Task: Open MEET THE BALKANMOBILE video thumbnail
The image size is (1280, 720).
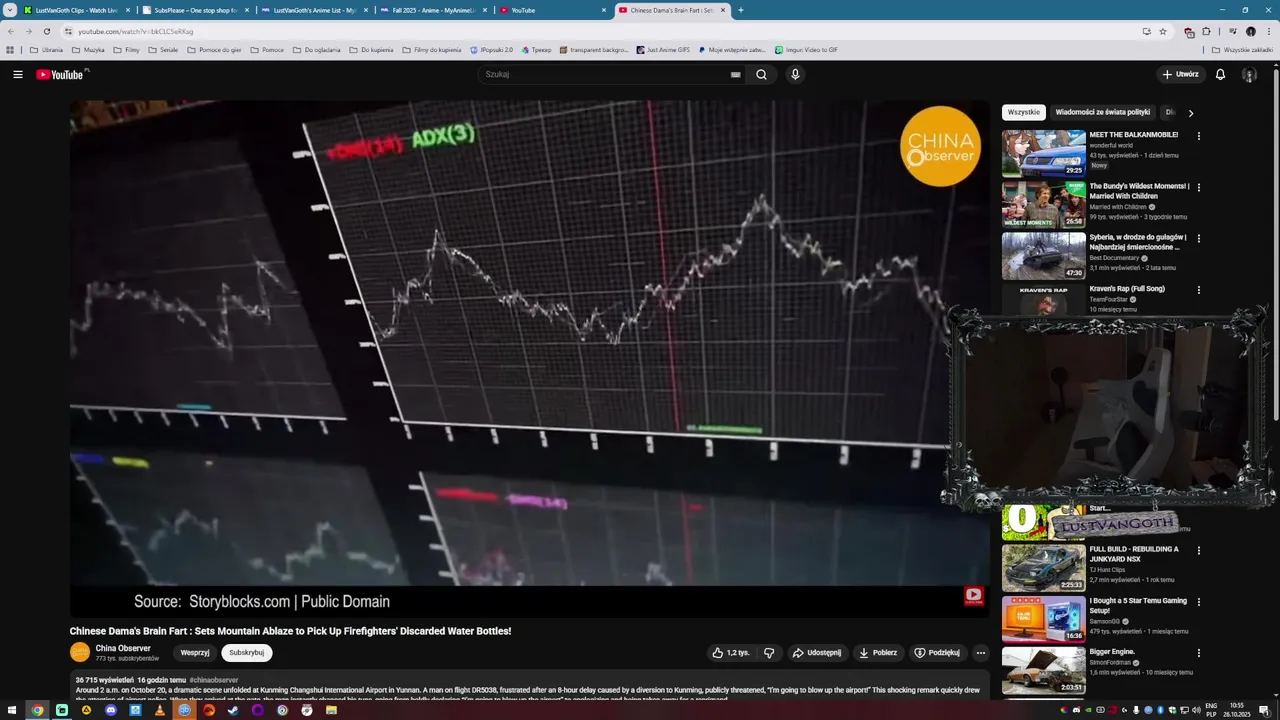Action: (x=1044, y=153)
